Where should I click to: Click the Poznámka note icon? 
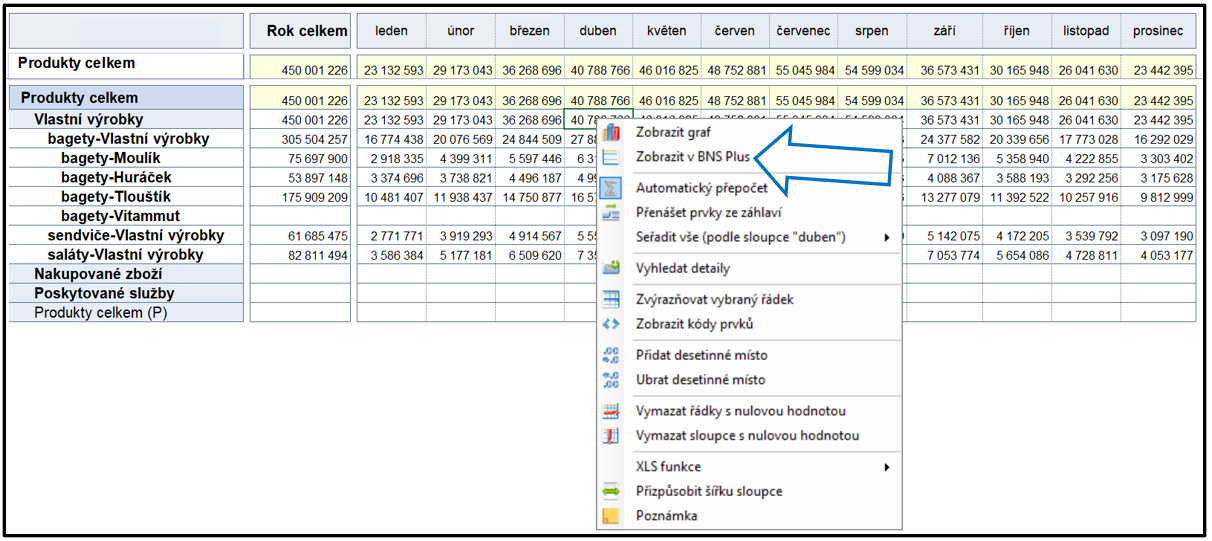[x=612, y=516]
